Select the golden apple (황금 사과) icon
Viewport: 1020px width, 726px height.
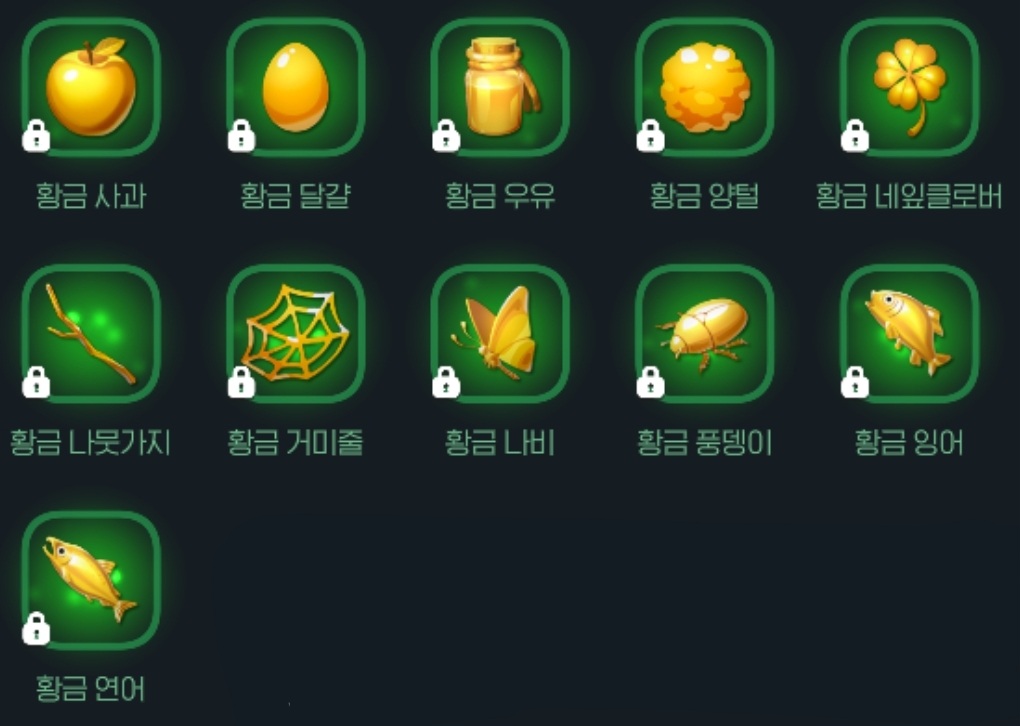(91, 87)
